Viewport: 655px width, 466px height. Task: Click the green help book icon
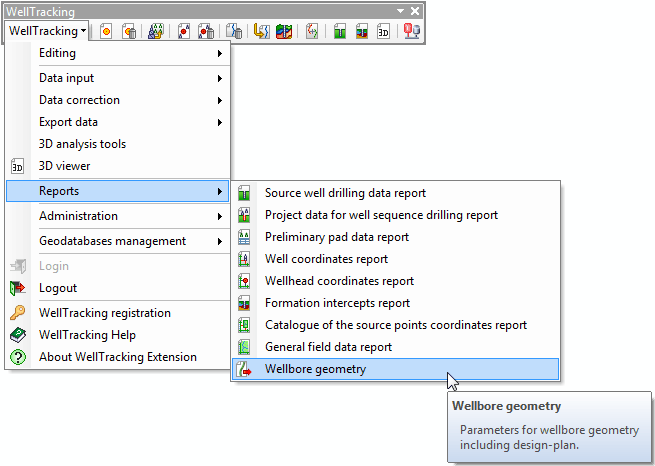18,335
